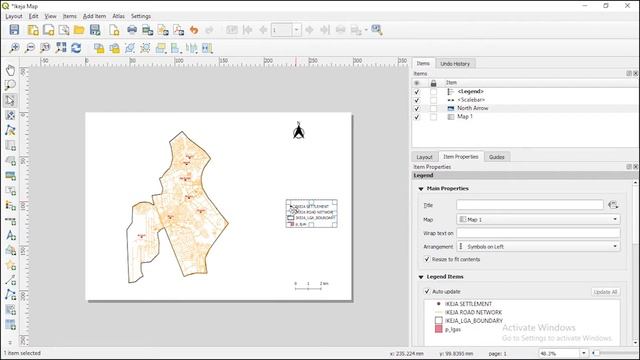Click the Duplicate Layout icon
640x360 pixels.
click(x=49, y=30)
